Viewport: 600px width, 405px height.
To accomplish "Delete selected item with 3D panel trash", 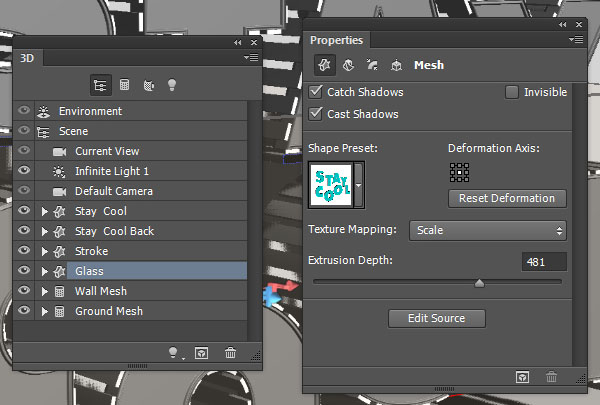I will [230, 353].
